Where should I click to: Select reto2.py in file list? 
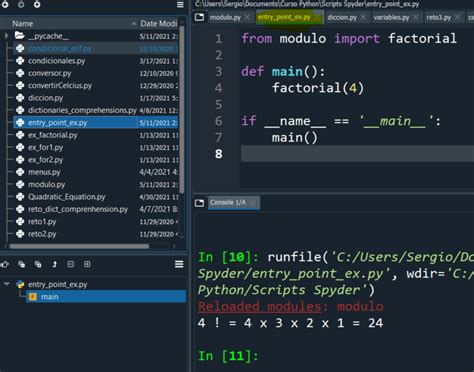coord(96,234)
